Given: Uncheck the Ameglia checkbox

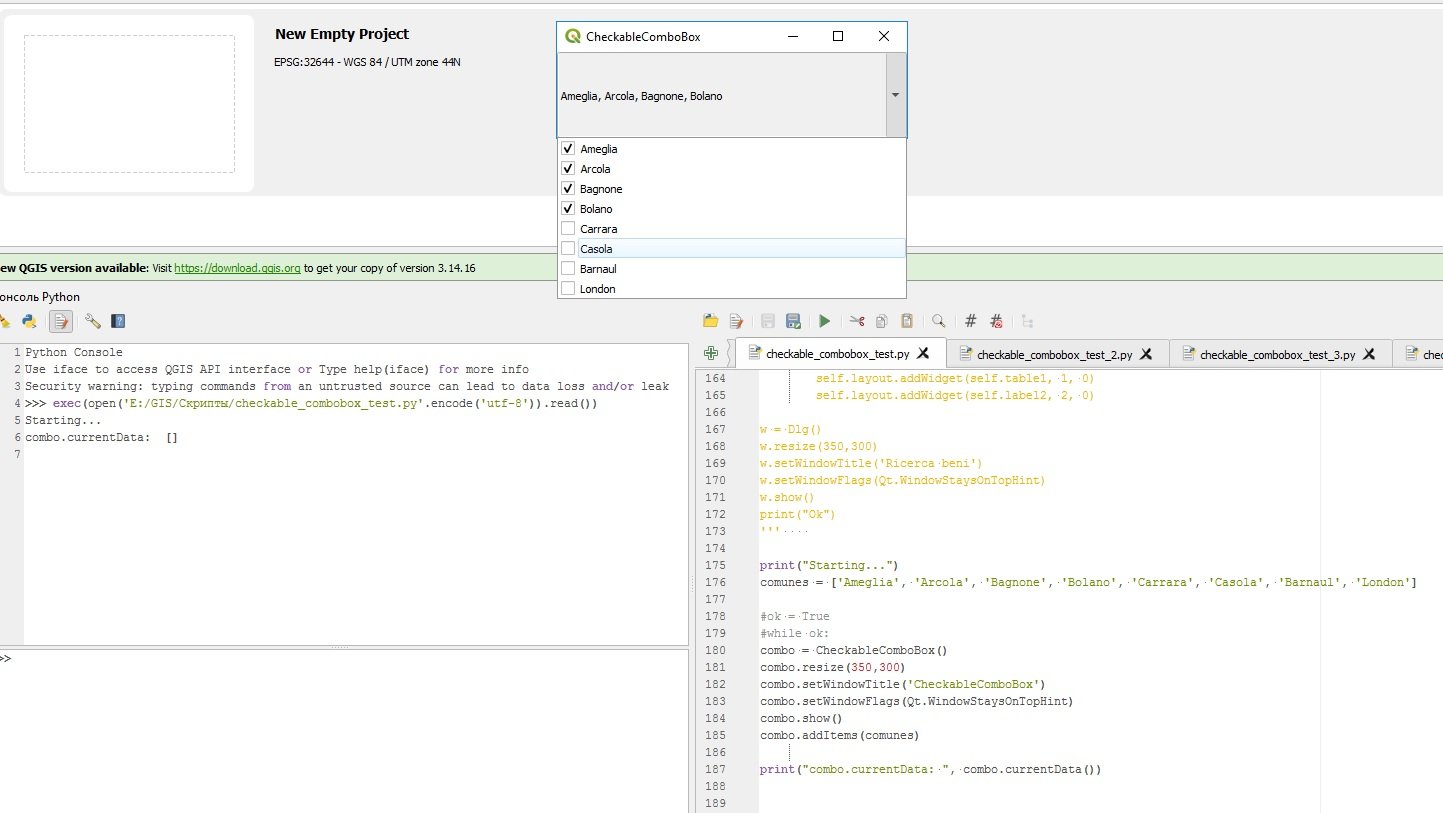Looking at the screenshot, I should (x=568, y=149).
